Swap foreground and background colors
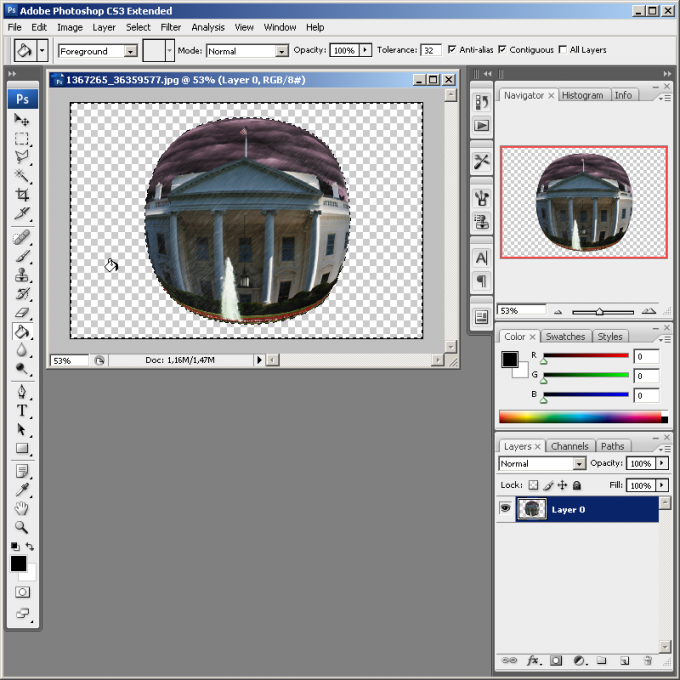This screenshot has height=680, width=680. pyautogui.click(x=29, y=546)
